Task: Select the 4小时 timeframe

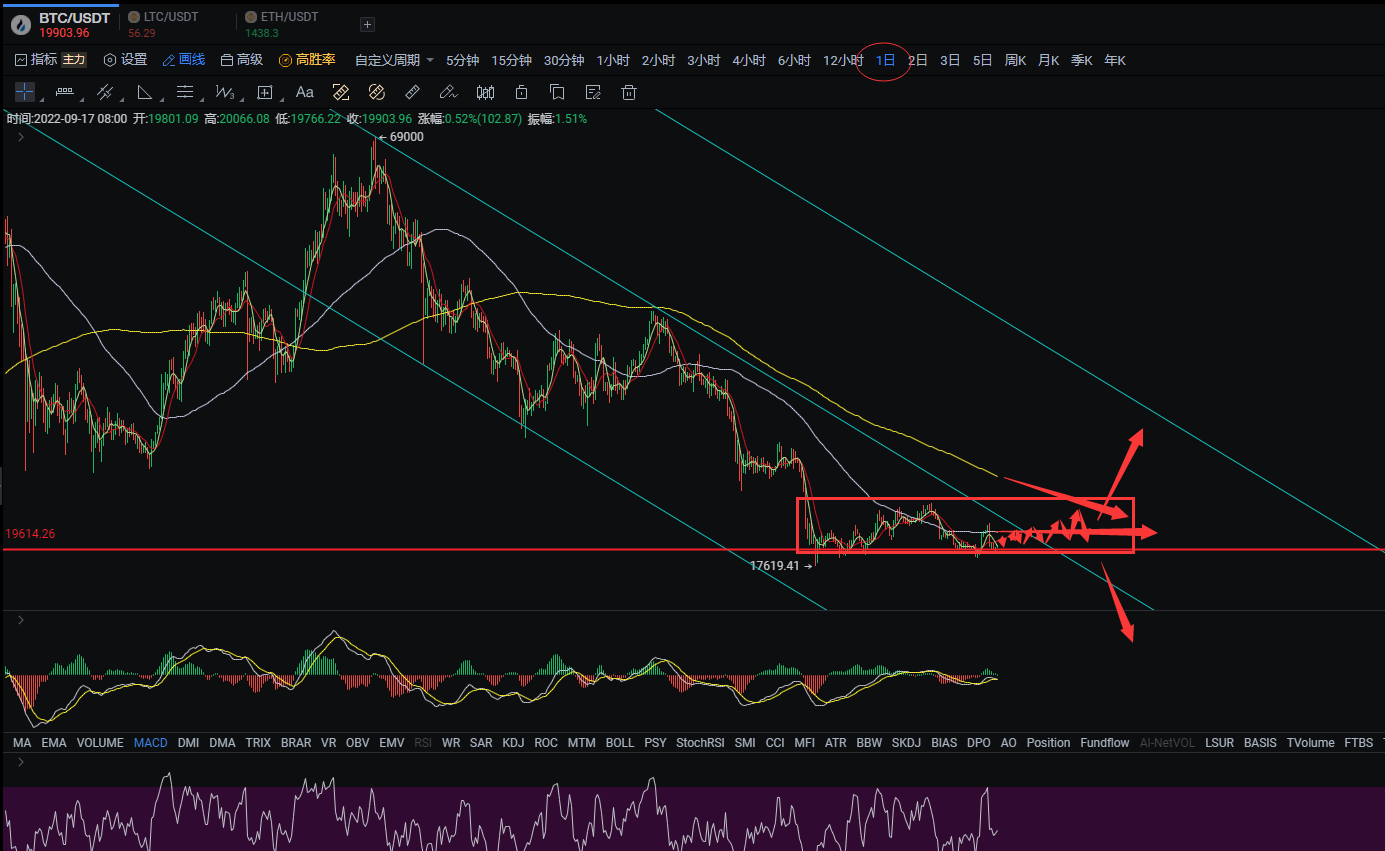Action: 749,60
